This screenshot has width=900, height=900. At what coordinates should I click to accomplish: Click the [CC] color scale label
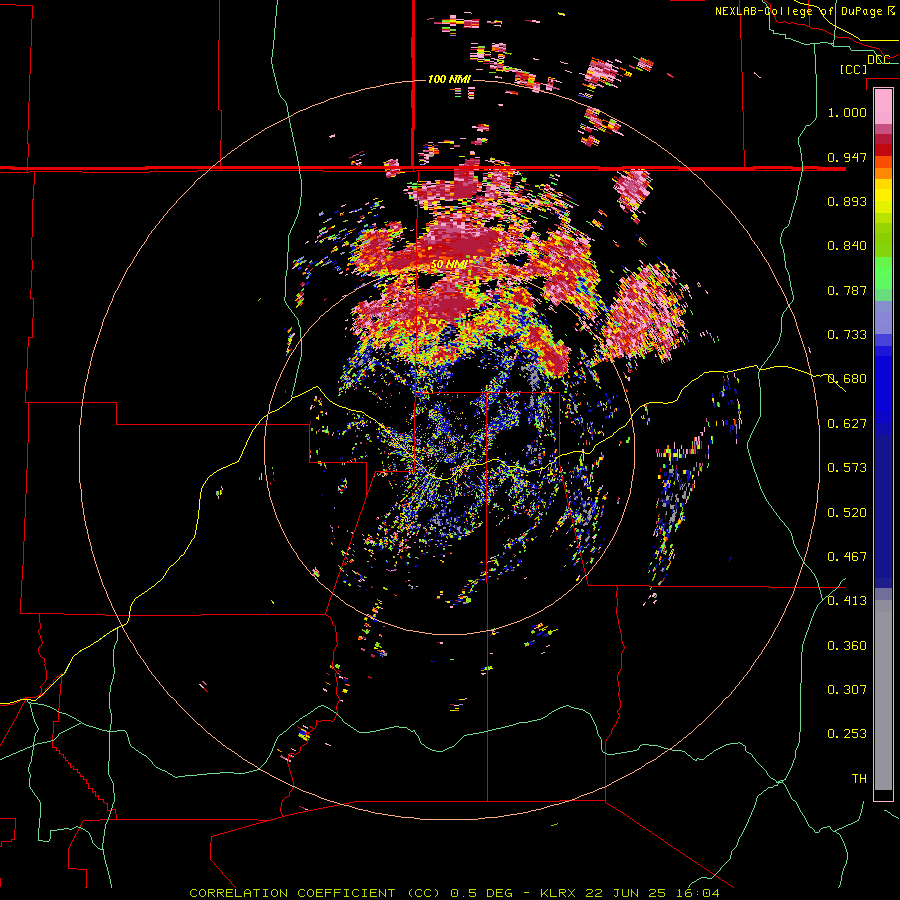tap(853, 69)
